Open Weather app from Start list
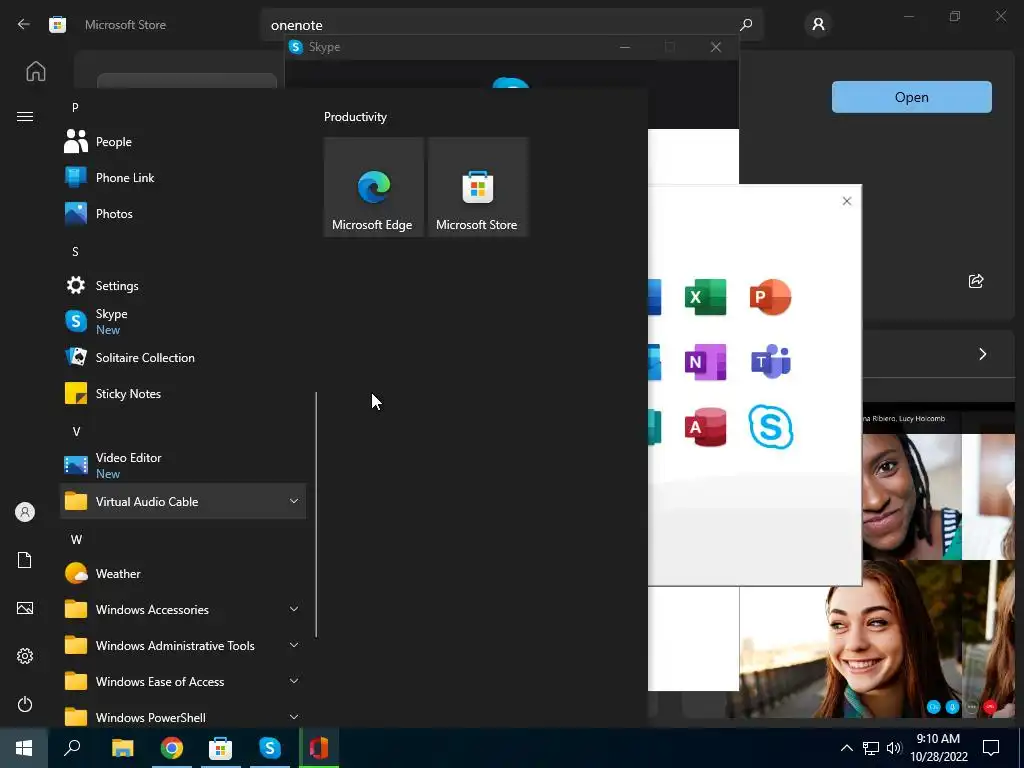This screenshot has height=768, width=1024. tap(183, 573)
